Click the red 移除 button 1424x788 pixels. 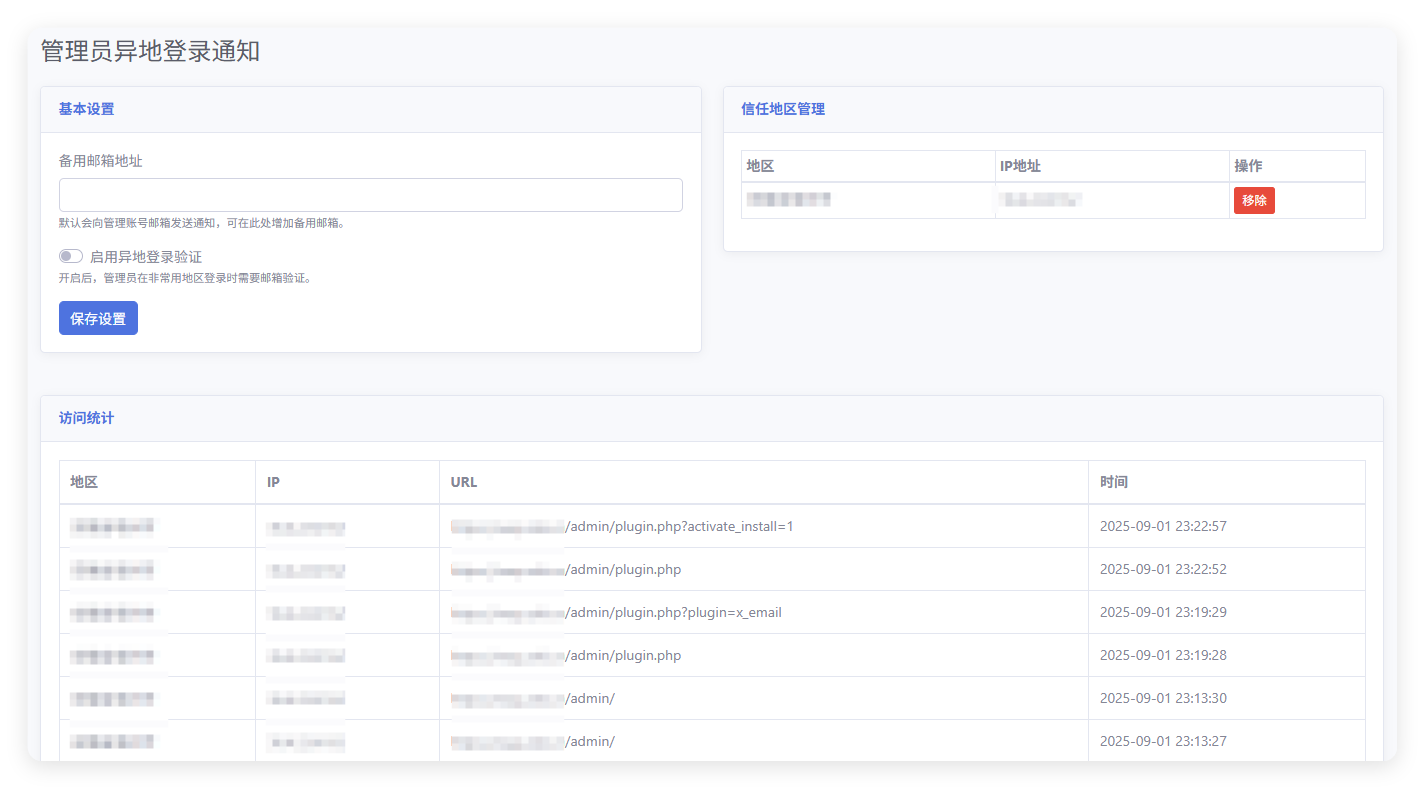[1254, 200]
